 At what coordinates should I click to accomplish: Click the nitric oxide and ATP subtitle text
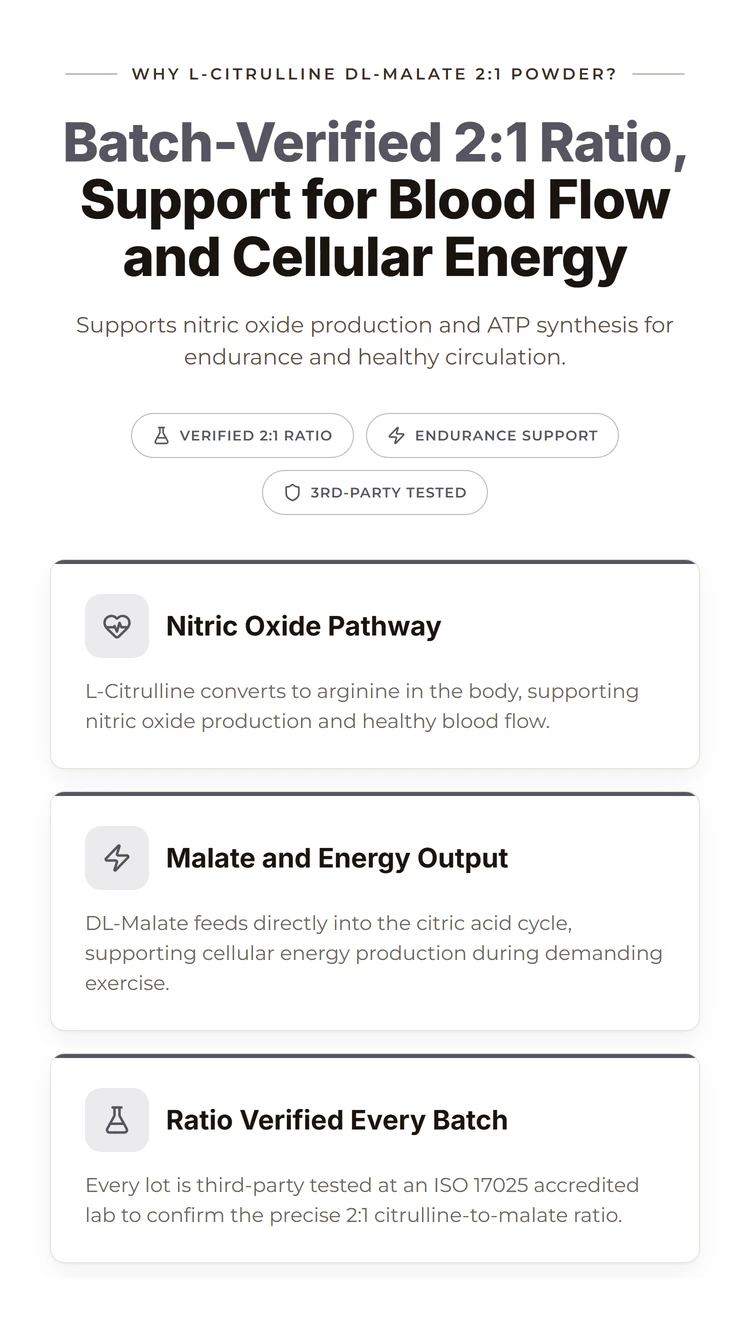pos(375,341)
